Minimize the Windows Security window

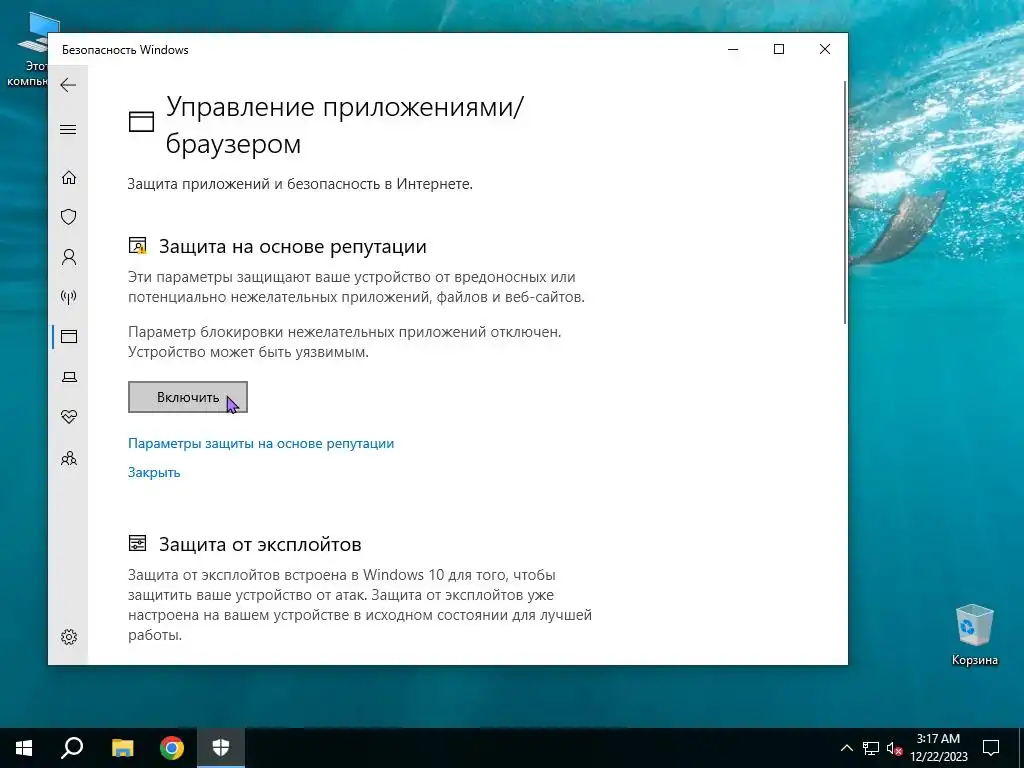[x=733, y=50]
